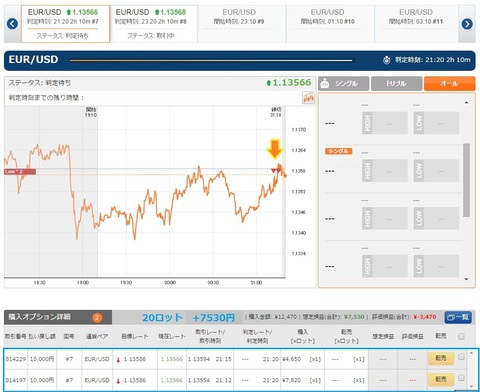Switch to トリプル option tab
This screenshot has height=392, width=480.
point(396,83)
